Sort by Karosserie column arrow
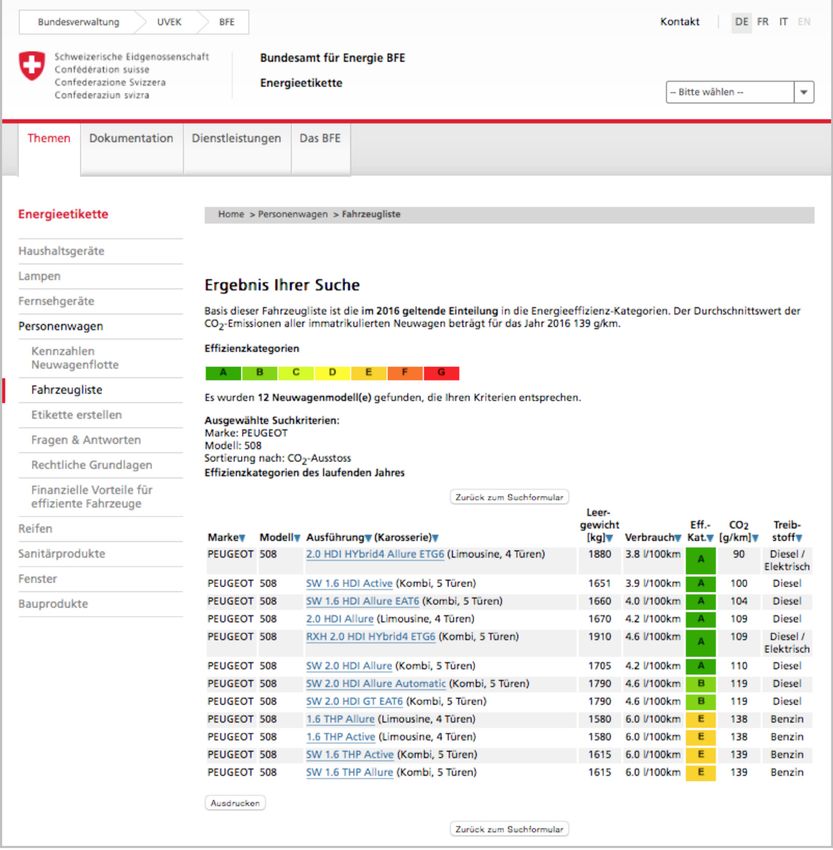 [435, 538]
